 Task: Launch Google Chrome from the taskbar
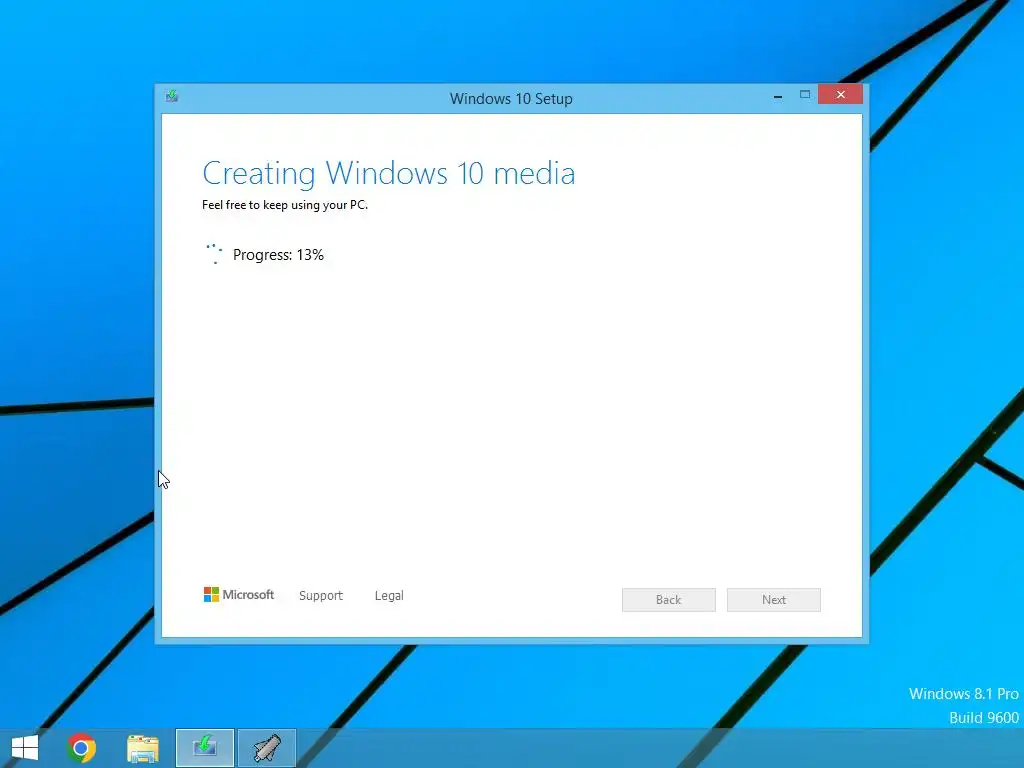[x=82, y=748]
